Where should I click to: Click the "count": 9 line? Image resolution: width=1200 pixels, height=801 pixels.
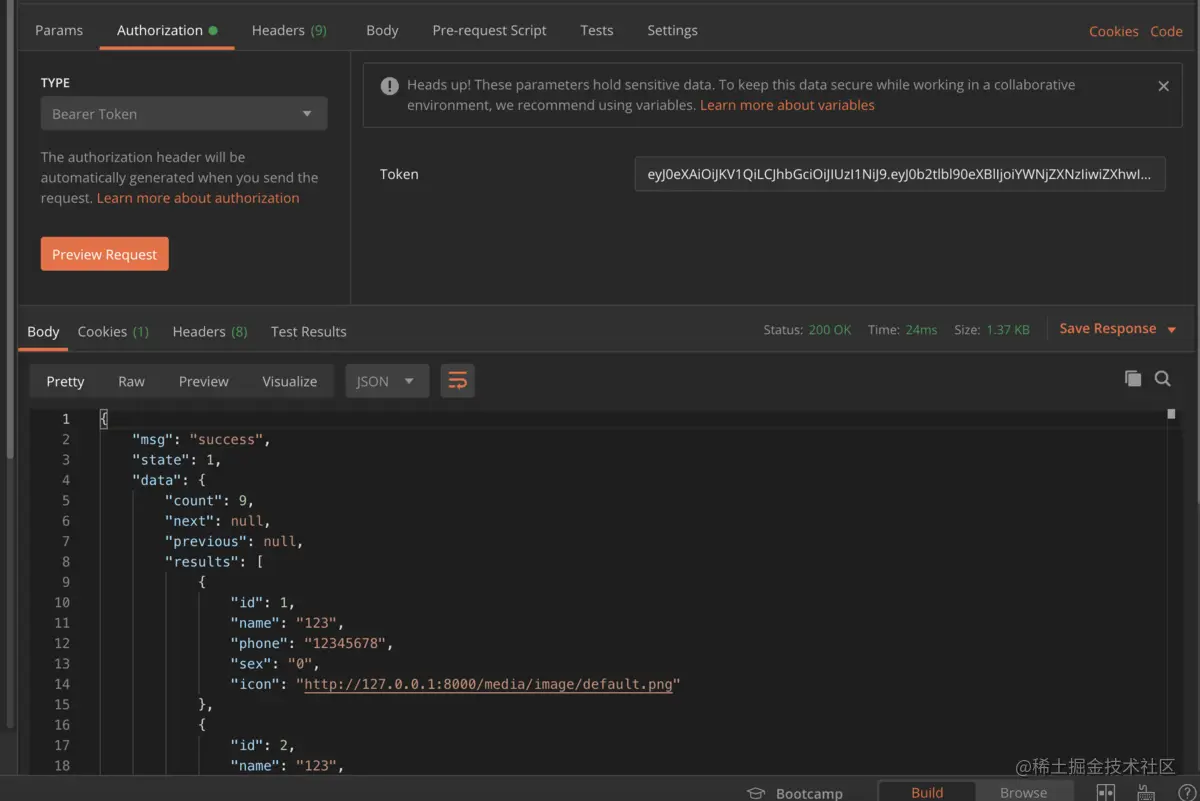coord(209,500)
